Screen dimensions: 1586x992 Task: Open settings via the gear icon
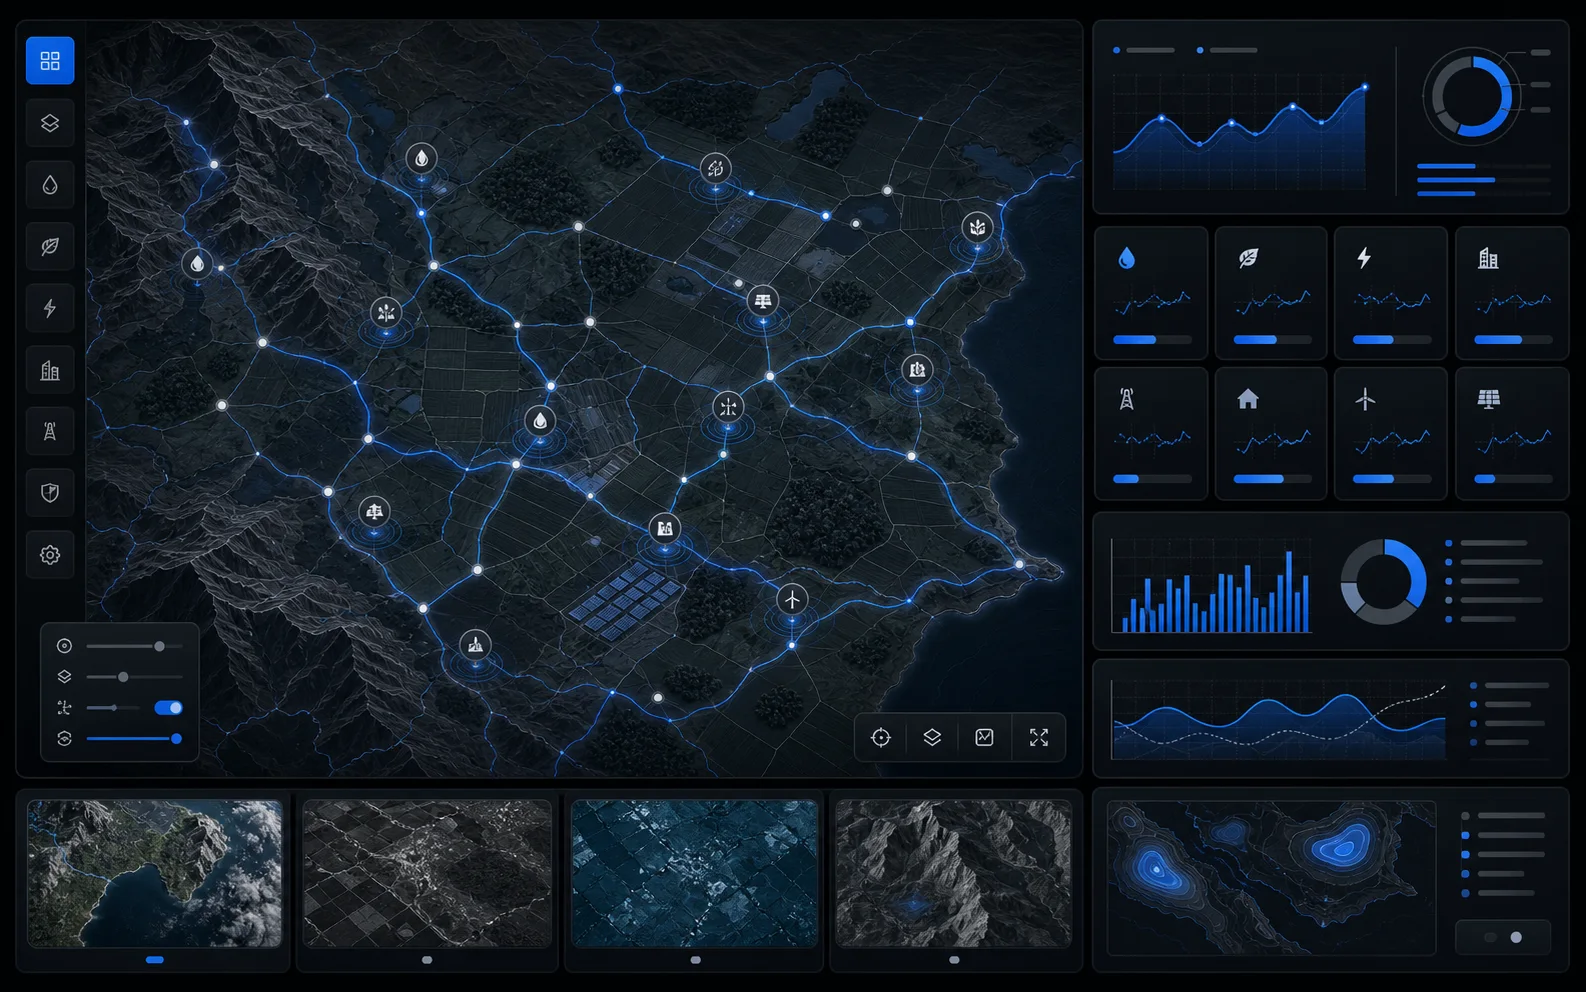point(50,555)
